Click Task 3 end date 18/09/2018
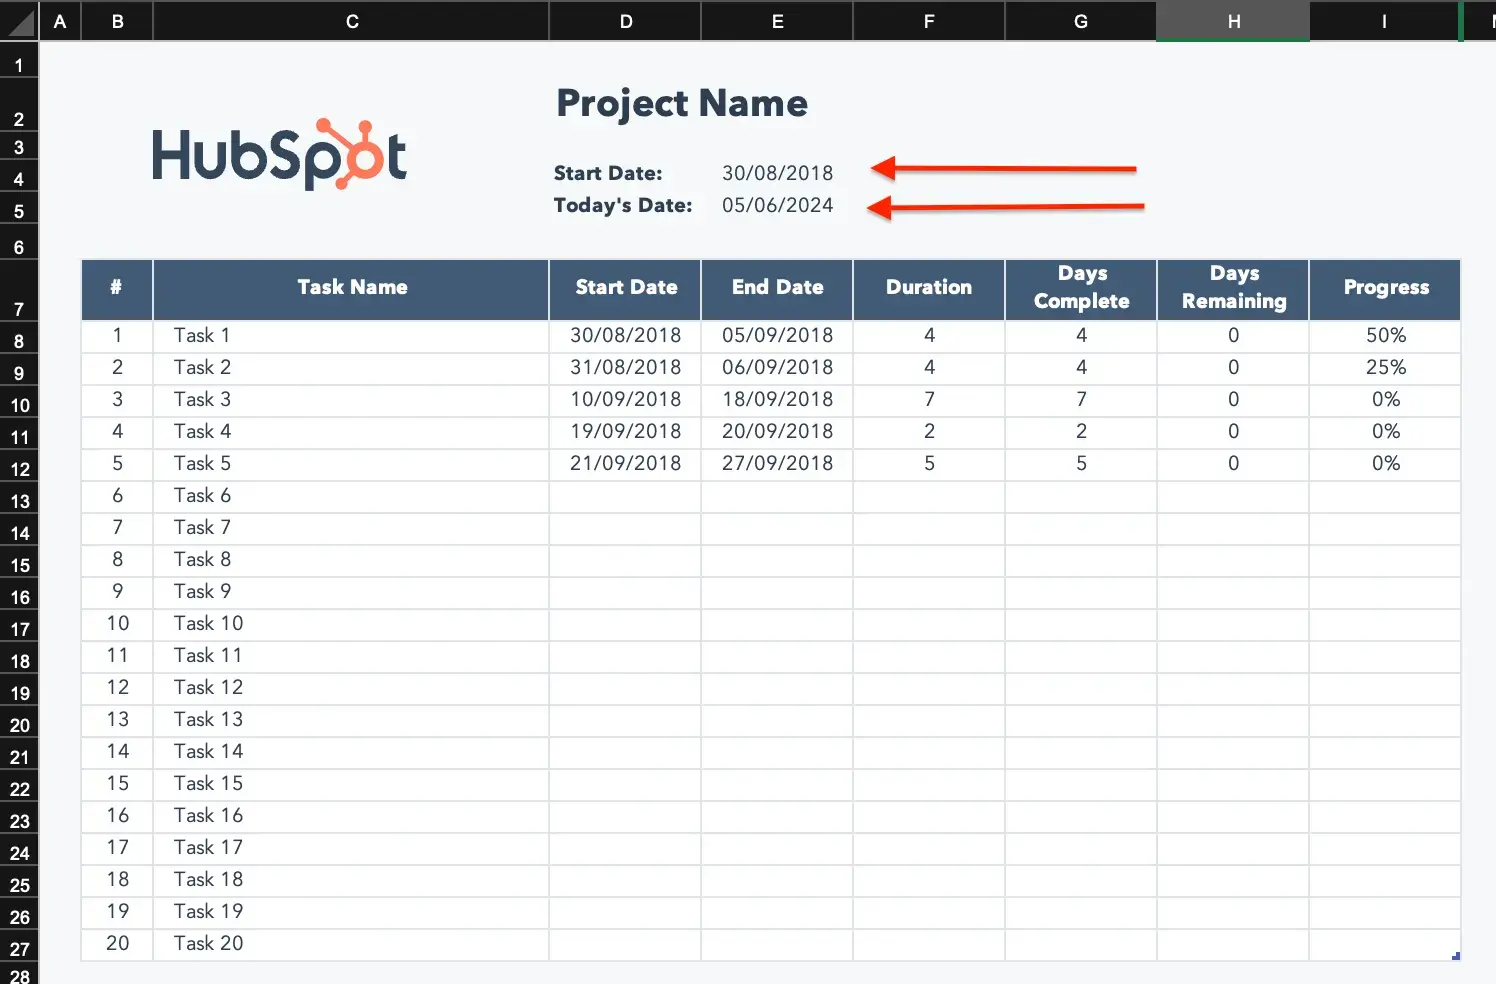Viewport: 1496px width, 984px height. pyautogui.click(x=777, y=400)
